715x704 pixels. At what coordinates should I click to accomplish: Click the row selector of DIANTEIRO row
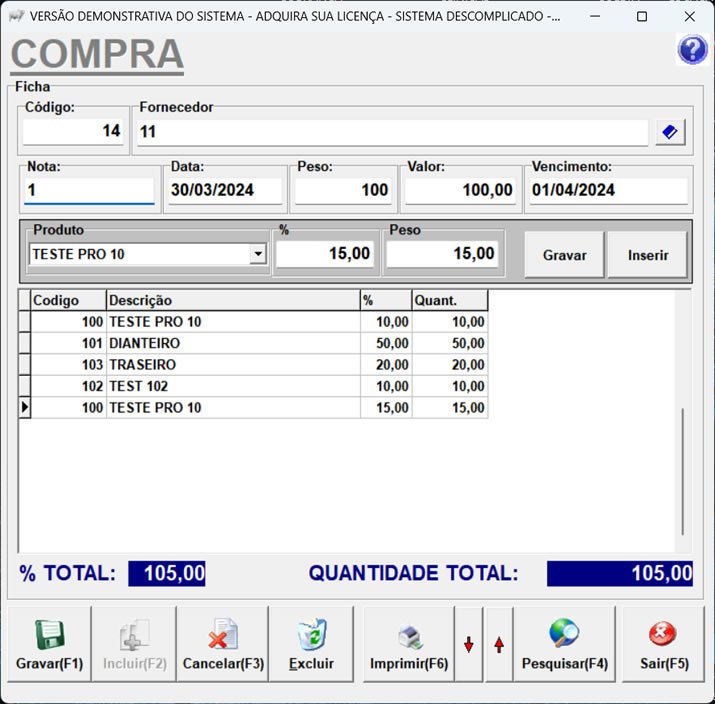point(25,343)
